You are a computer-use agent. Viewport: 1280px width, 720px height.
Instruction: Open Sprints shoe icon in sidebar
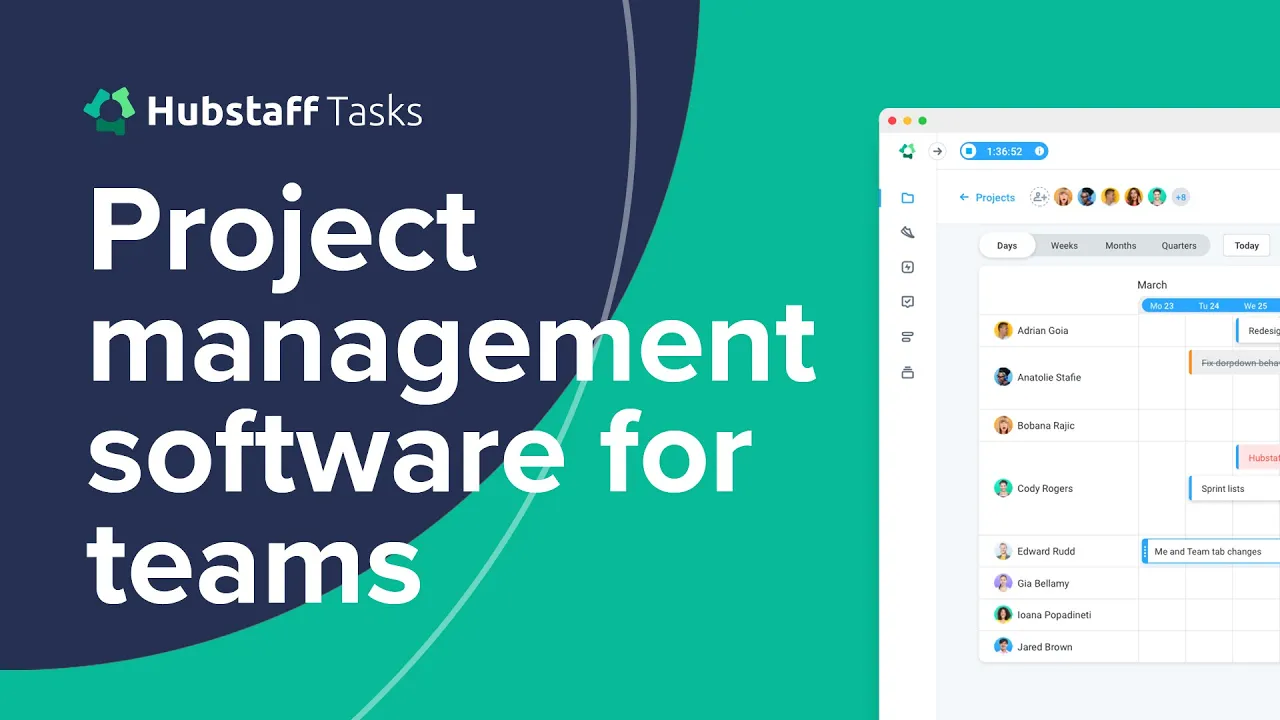907,232
